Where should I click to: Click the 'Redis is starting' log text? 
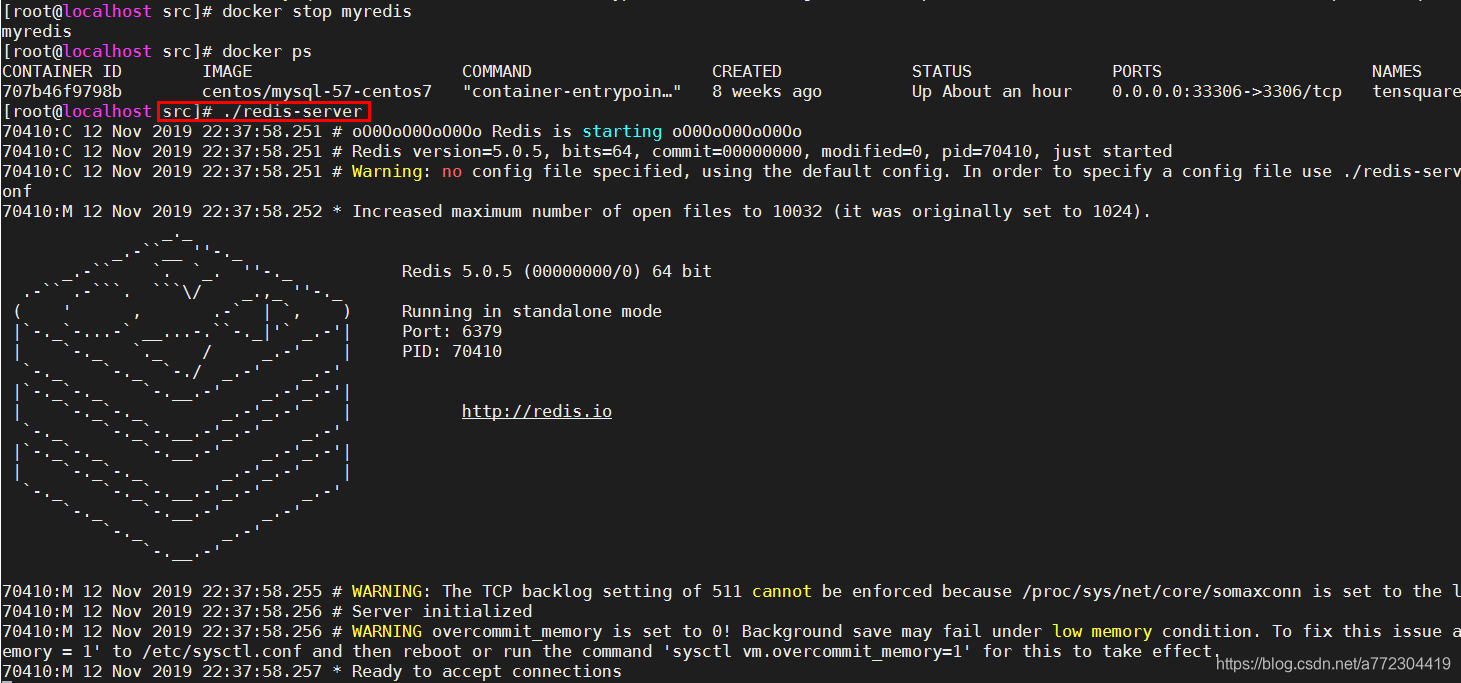577,131
